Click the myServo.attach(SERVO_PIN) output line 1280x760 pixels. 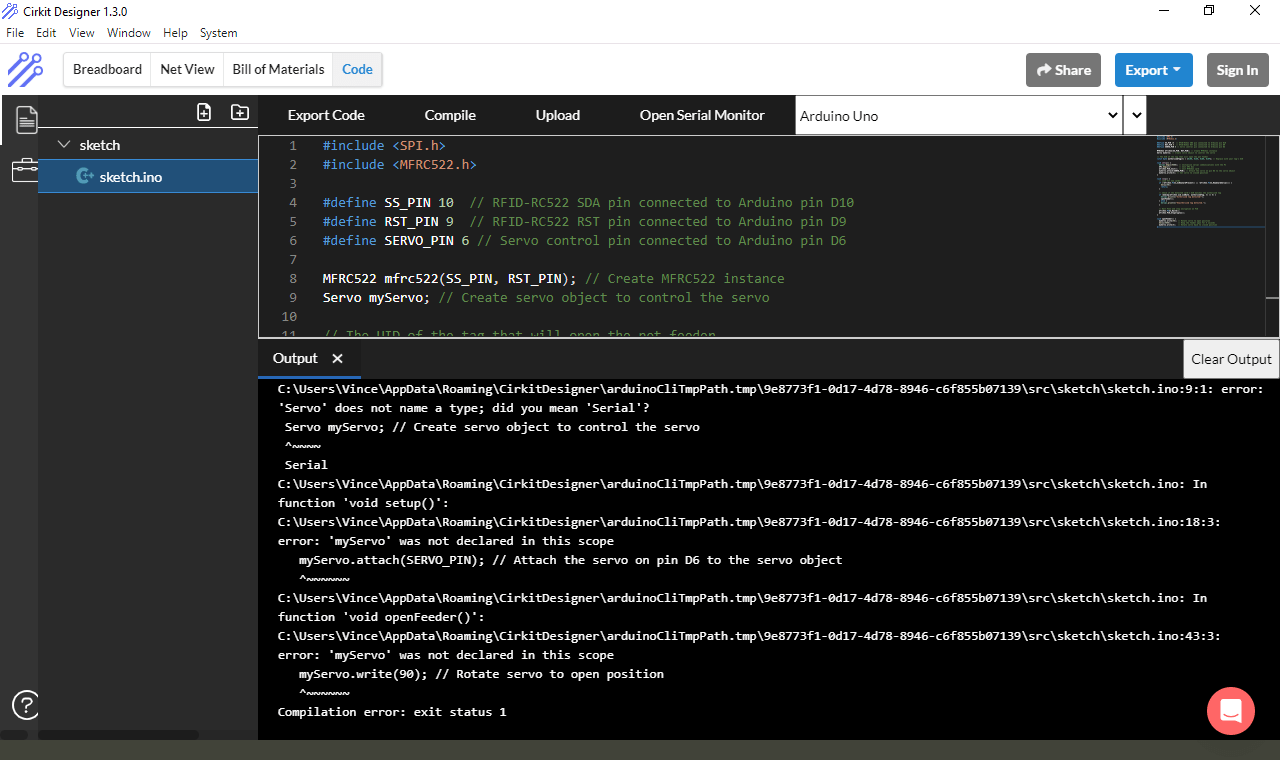pyautogui.click(x=570, y=560)
